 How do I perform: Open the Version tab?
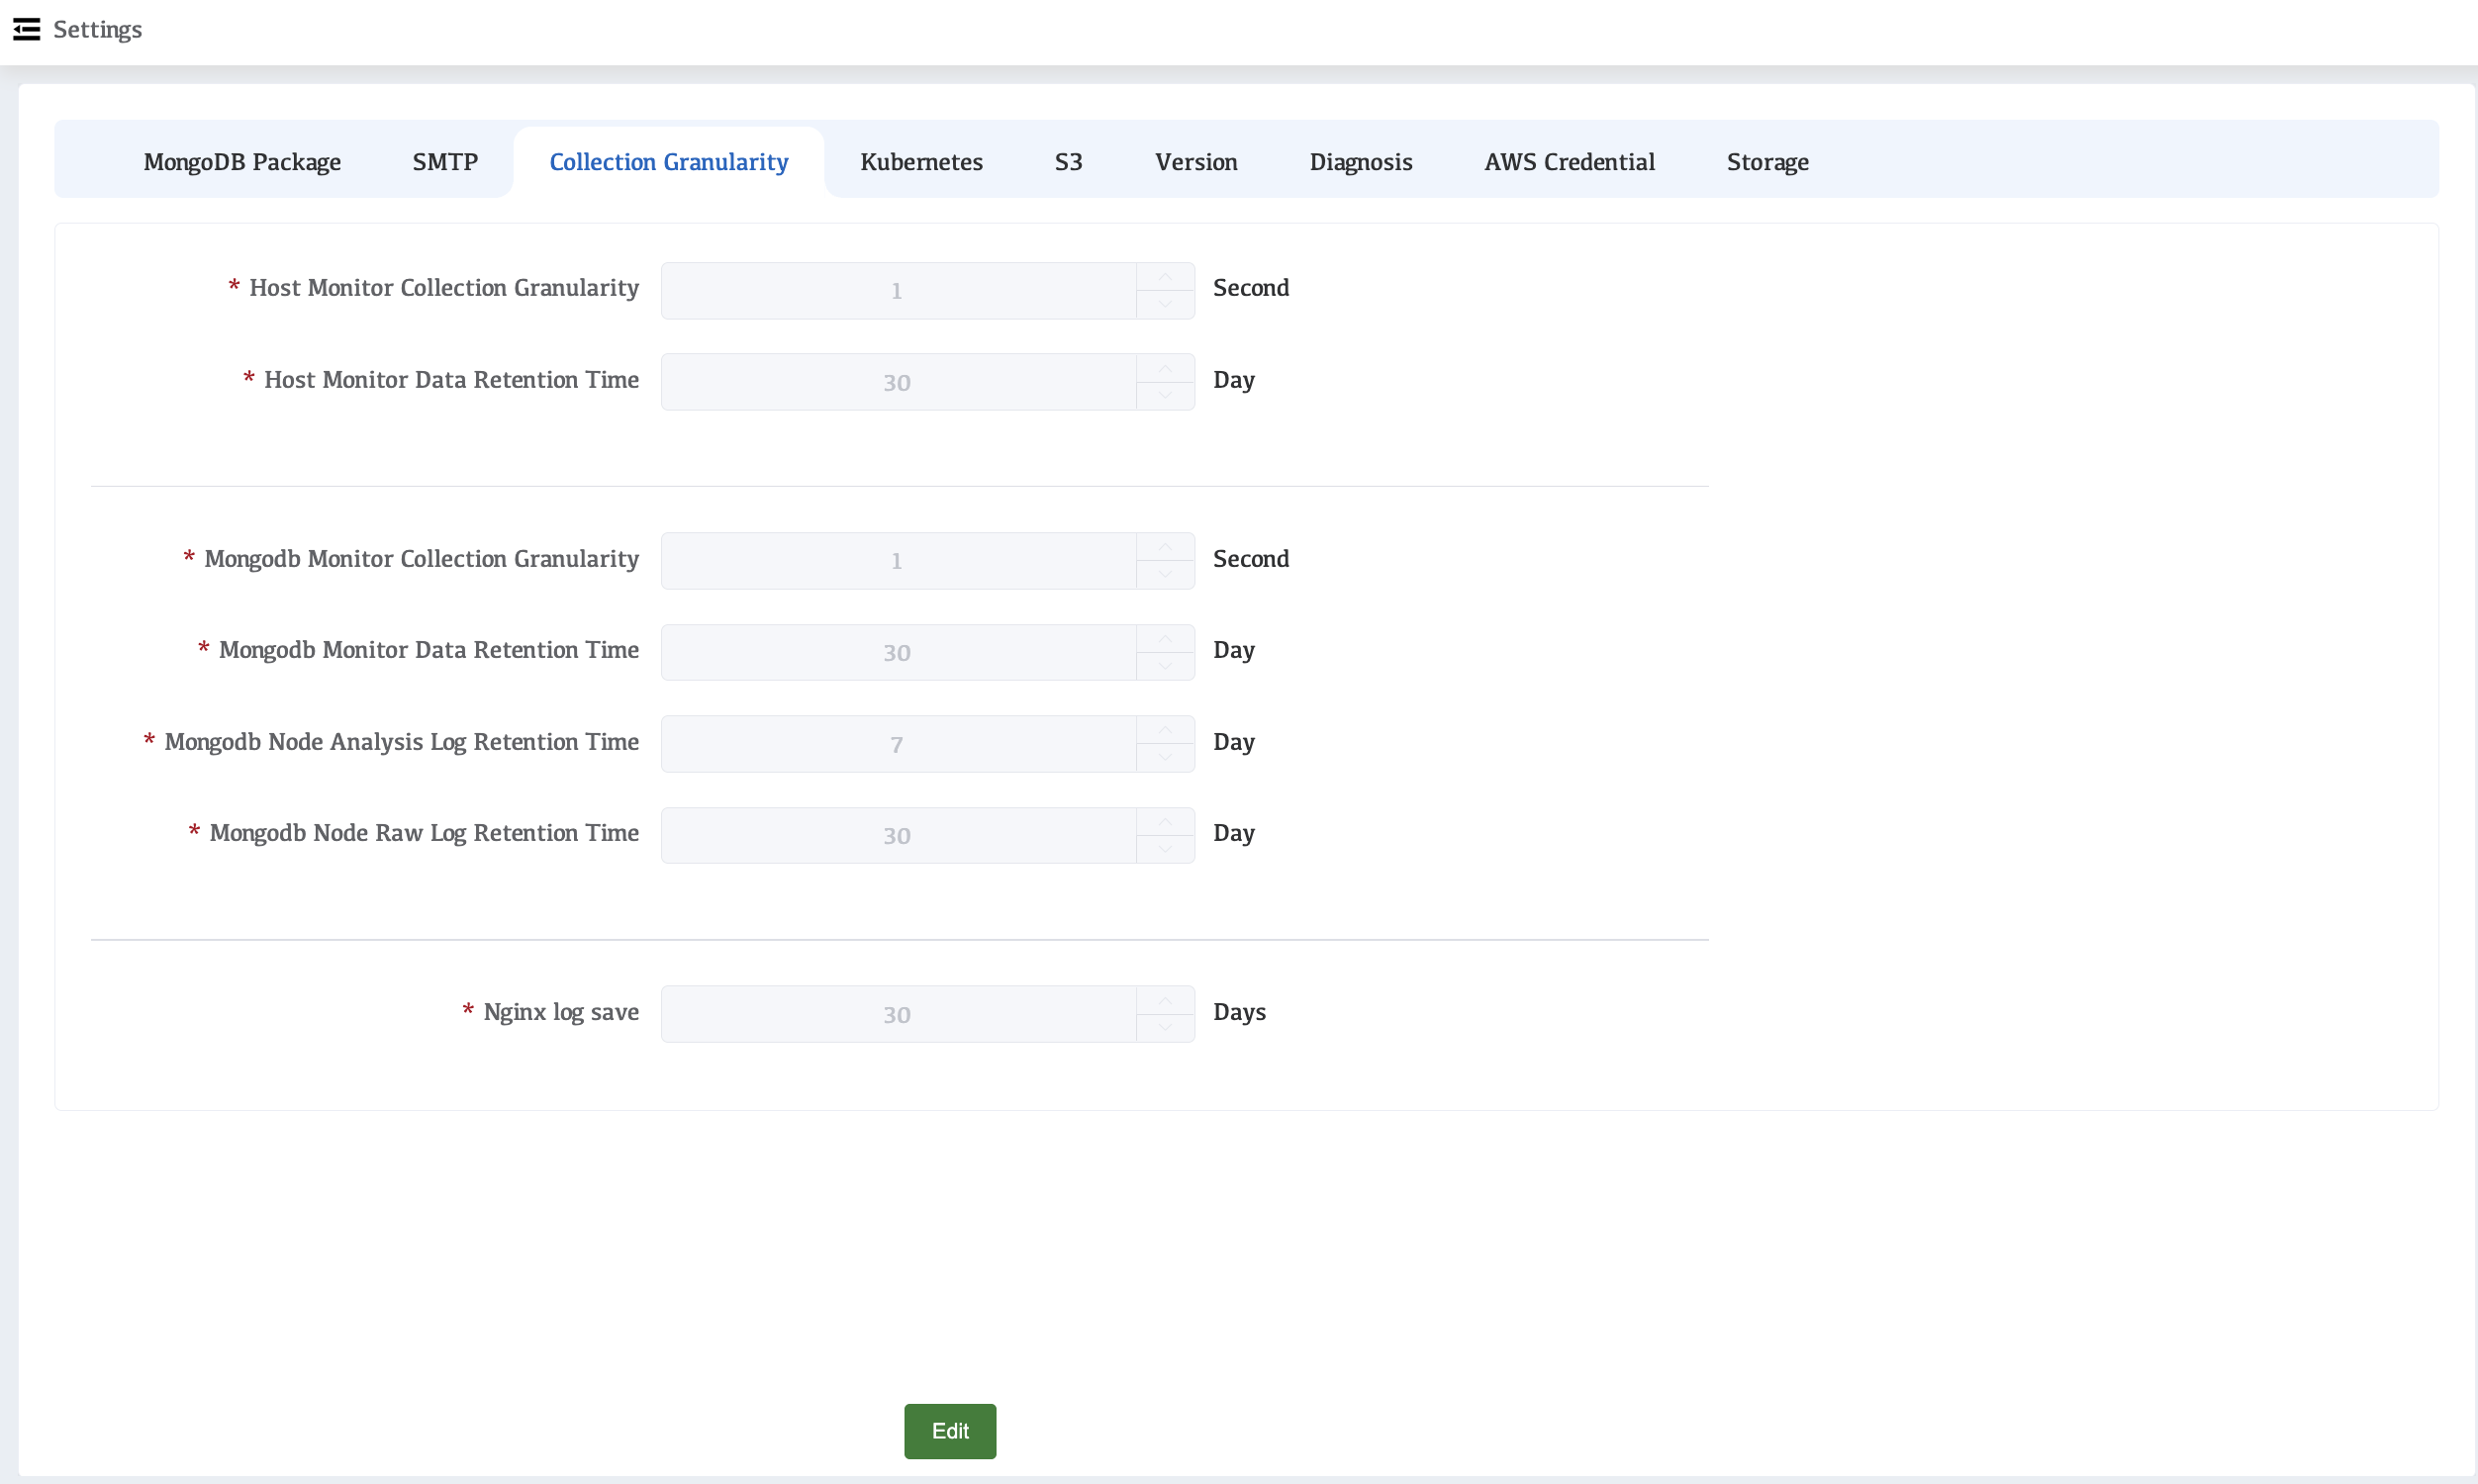1196,162
